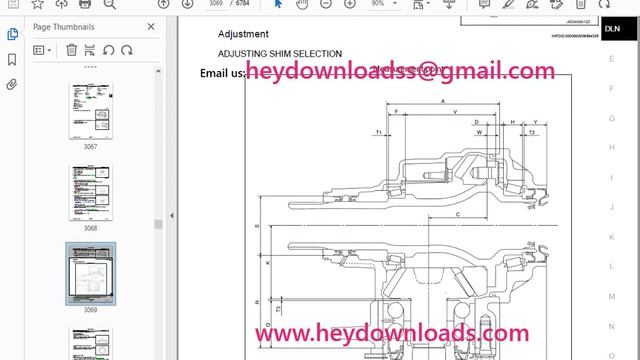Click the 'ADJUSTING SHIM SELECTION' heading
This screenshot has height=360, width=640.
280,54
